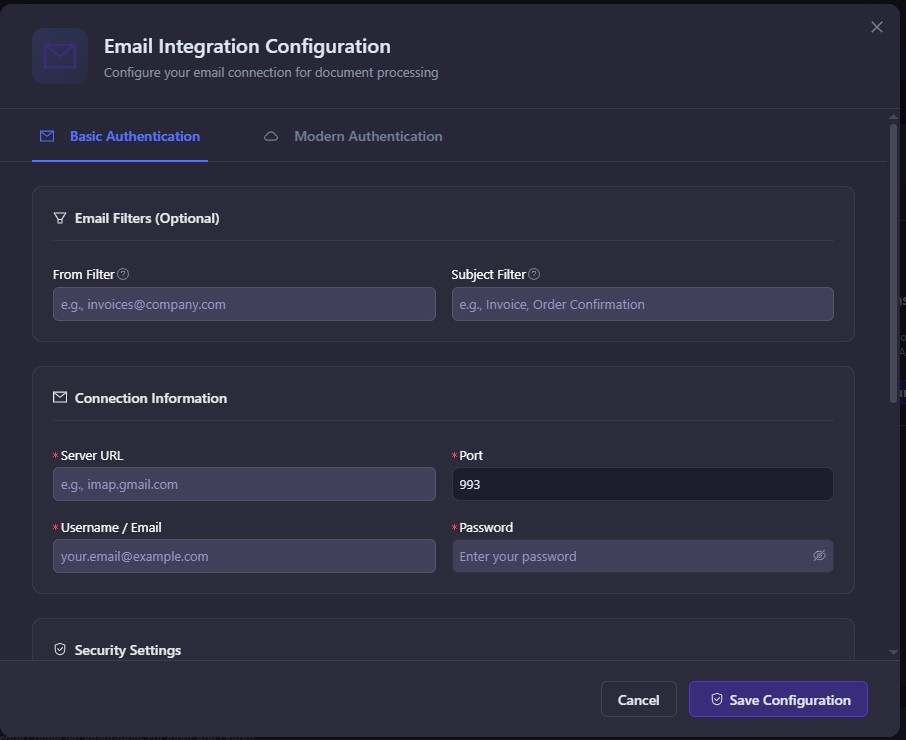Open Subject Filter help tooltip icon

click(534, 274)
